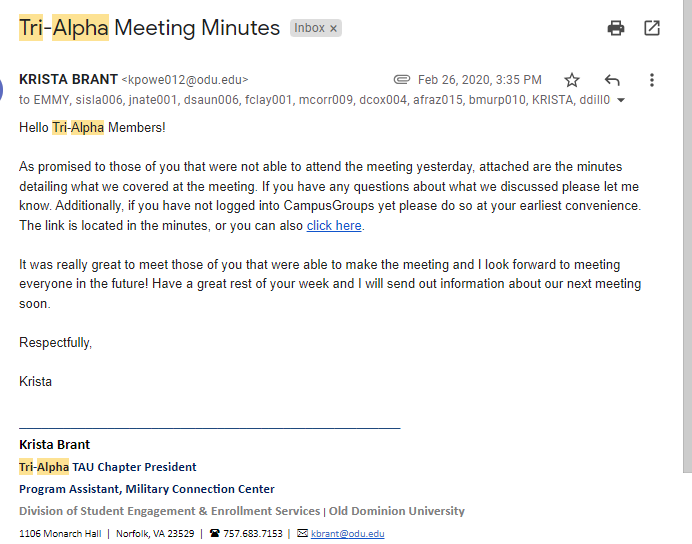The height and width of the screenshot is (544, 692).
Task: Click the recipient list starting with EMMY
Action: pos(314,100)
